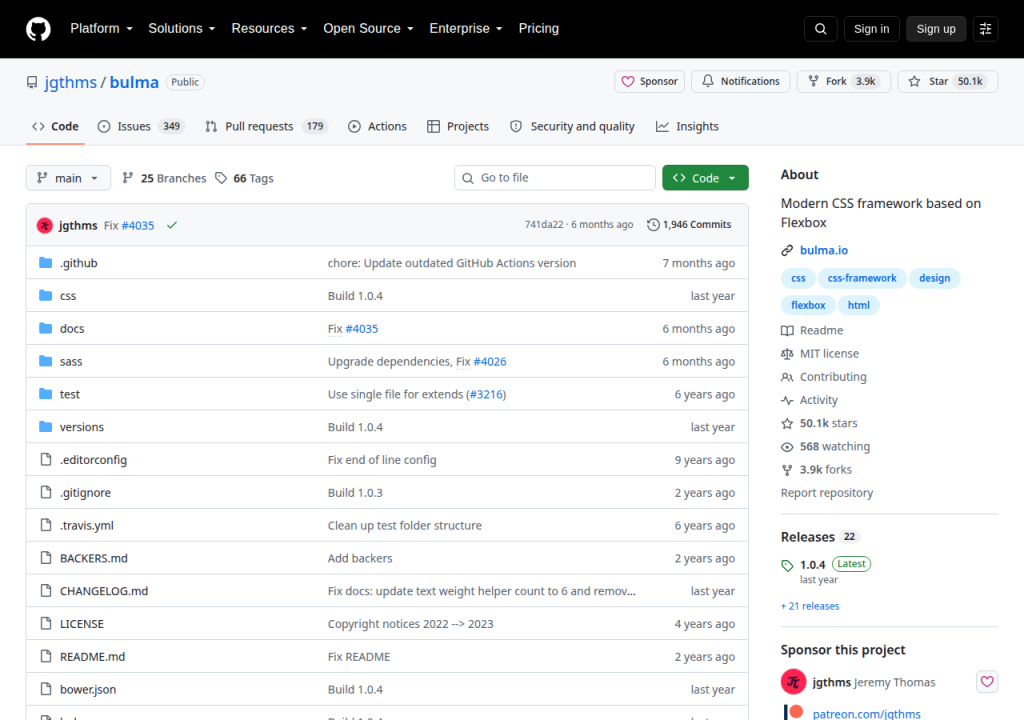Open issue #4035 link in latest commit
The width and height of the screenshot is (1024, 720).
pyautogui.click(x=138, y=225)
